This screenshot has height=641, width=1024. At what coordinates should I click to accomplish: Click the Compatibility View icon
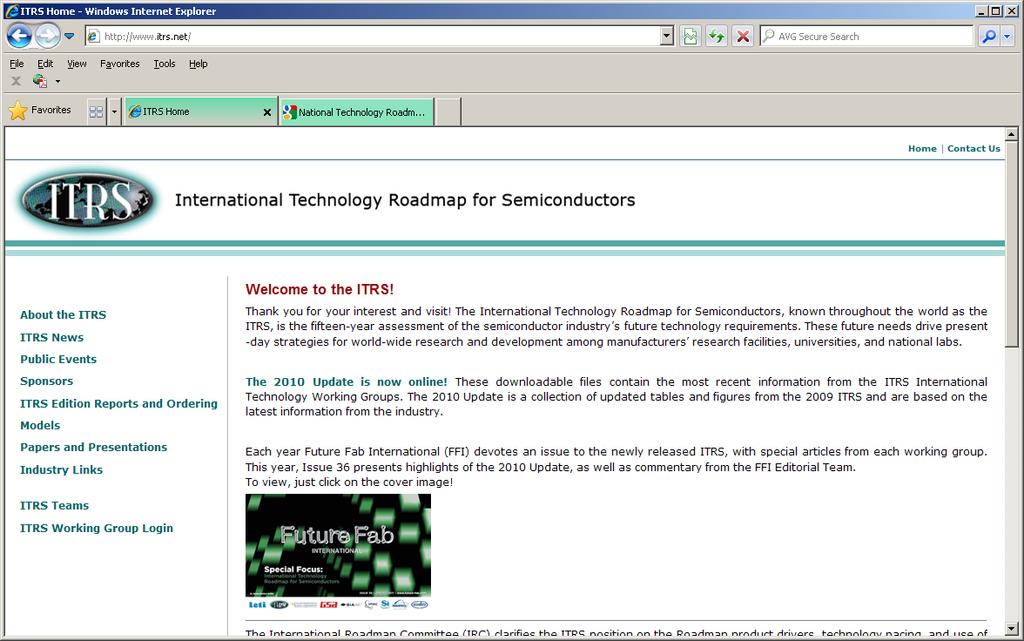(x=690, y=37)
